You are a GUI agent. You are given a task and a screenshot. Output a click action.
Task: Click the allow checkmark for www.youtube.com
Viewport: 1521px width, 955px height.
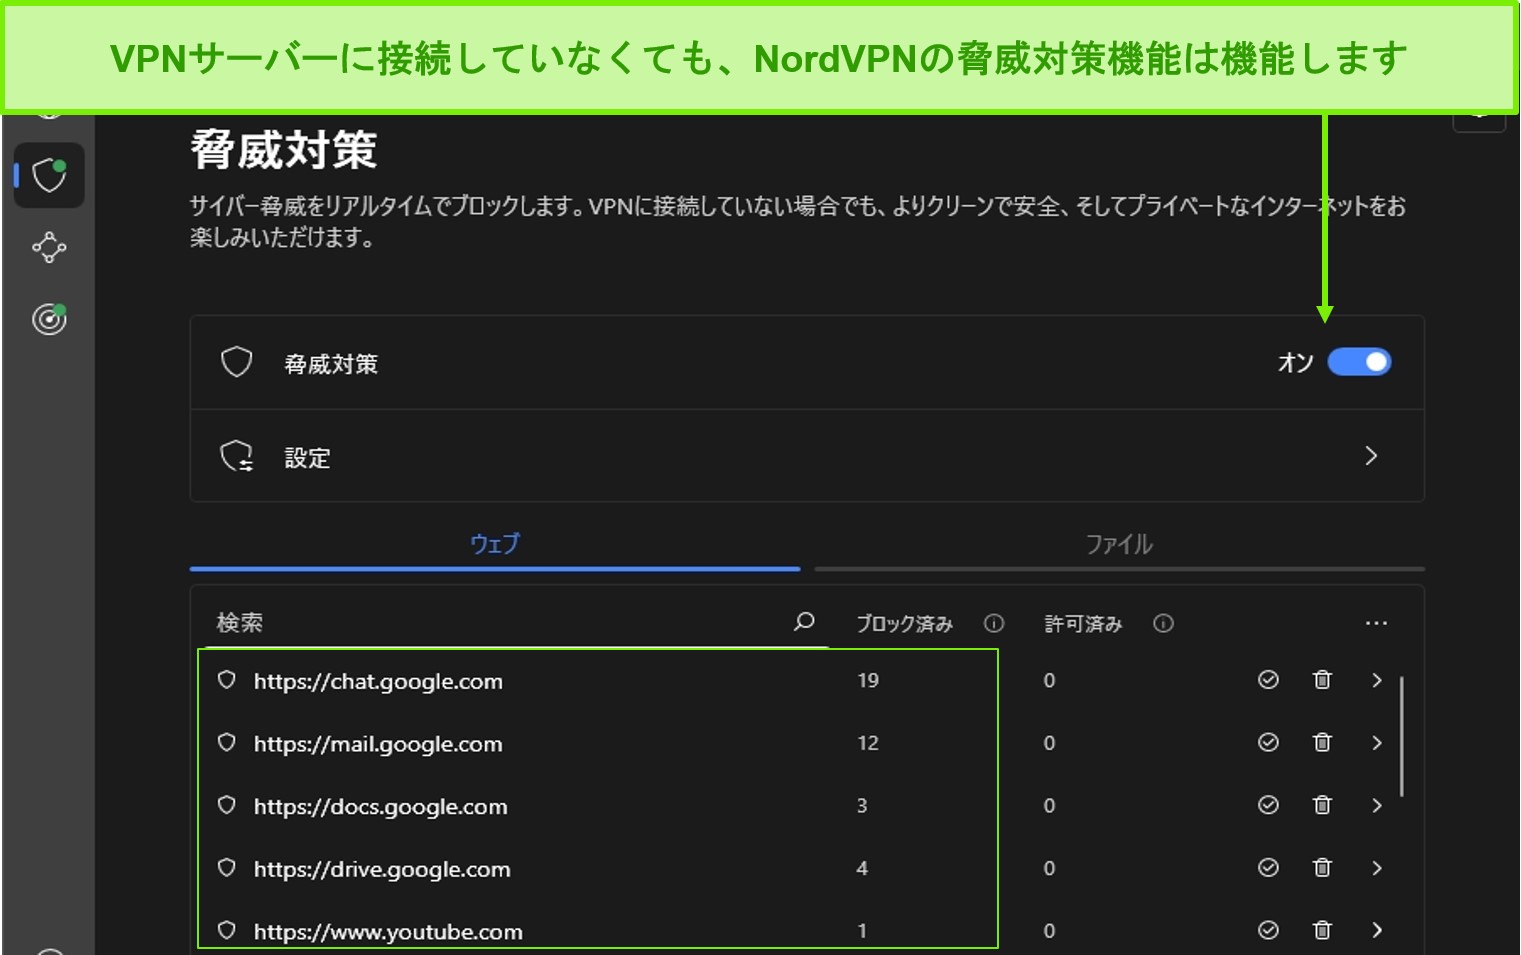tap(1267, 930)
